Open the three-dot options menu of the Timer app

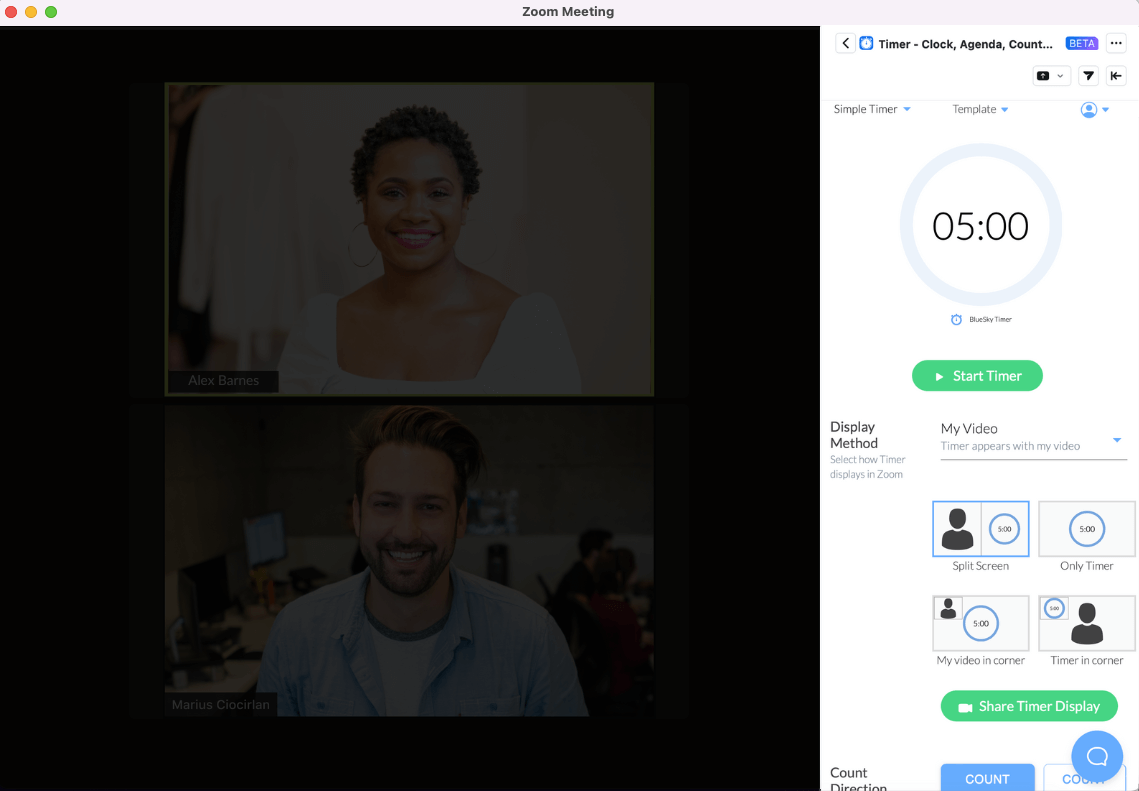(1116, 43)
